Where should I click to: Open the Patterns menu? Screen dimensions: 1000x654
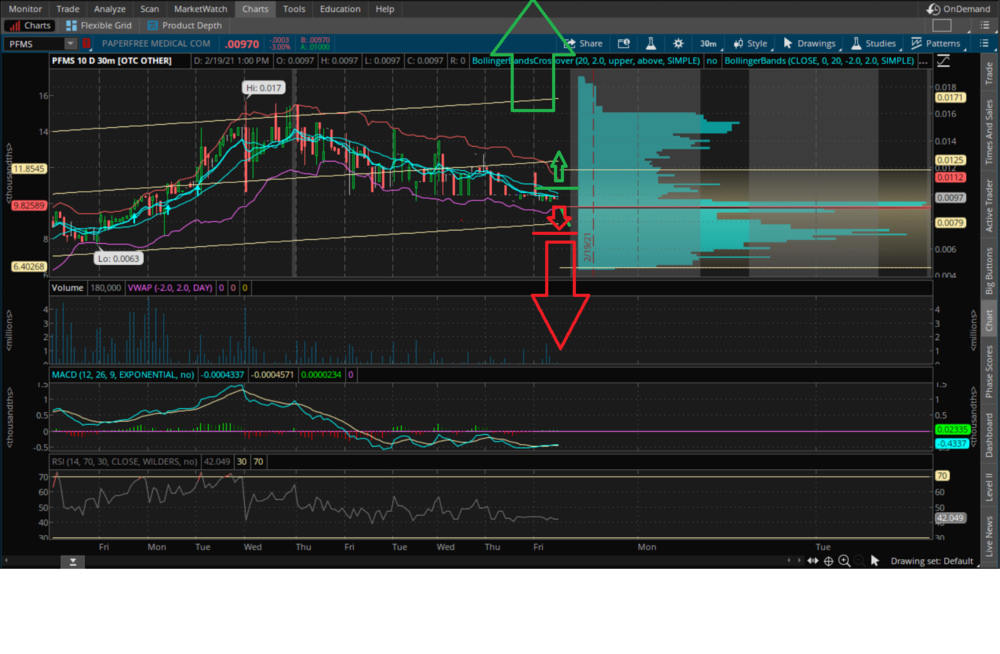pos(936,43)
